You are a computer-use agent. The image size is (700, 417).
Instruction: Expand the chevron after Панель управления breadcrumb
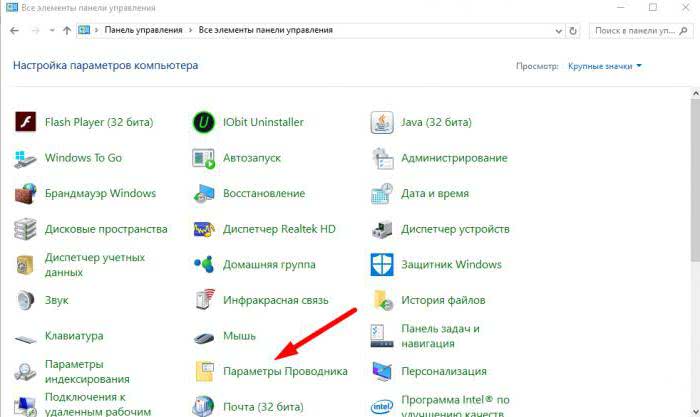190,30
